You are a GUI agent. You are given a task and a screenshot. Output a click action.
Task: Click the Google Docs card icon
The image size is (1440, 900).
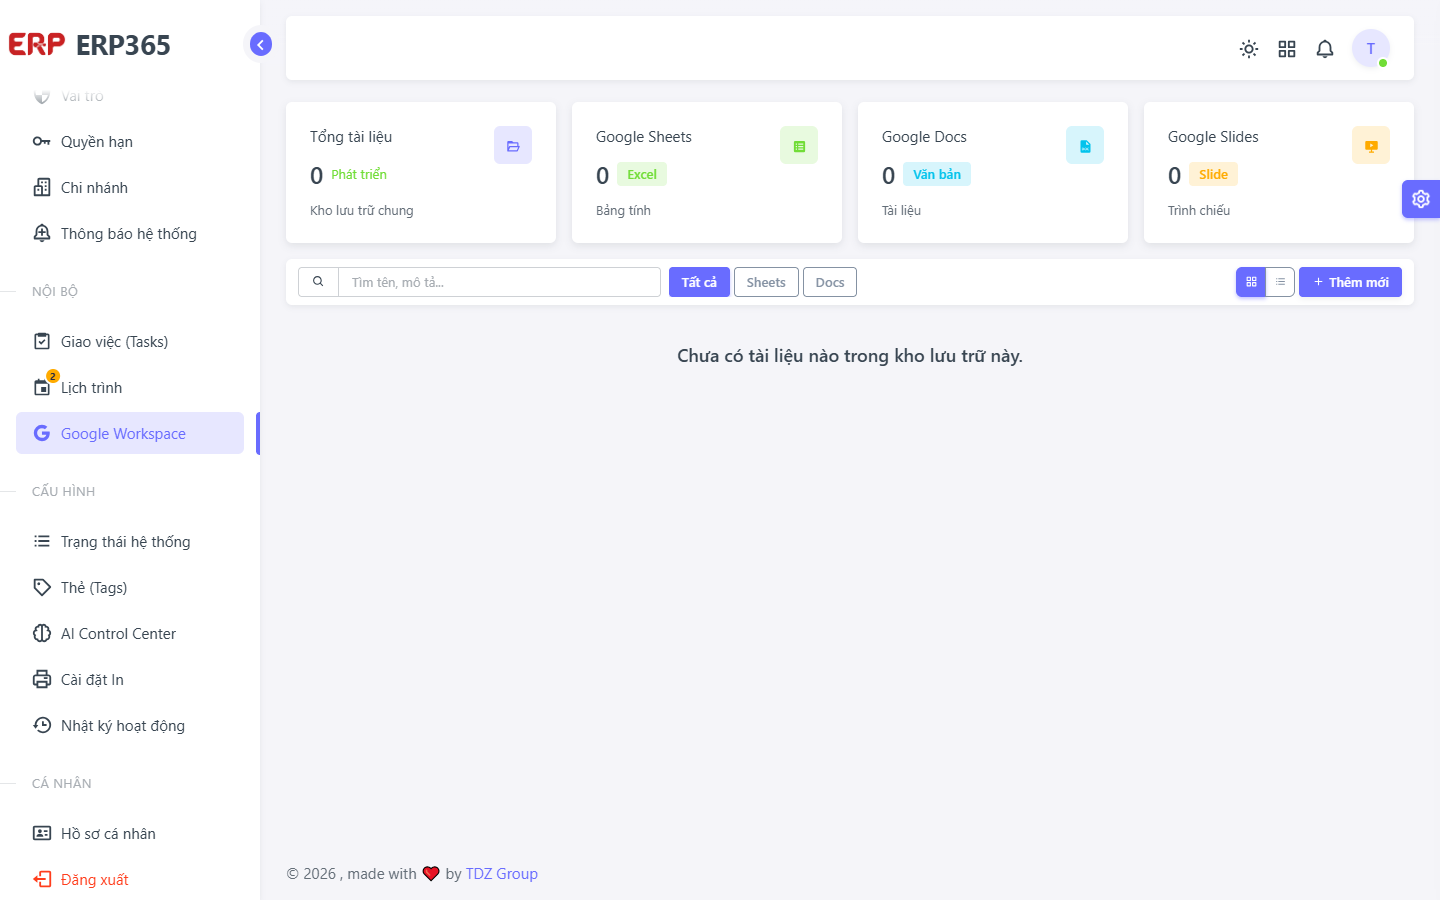[x=1085, y=145]
